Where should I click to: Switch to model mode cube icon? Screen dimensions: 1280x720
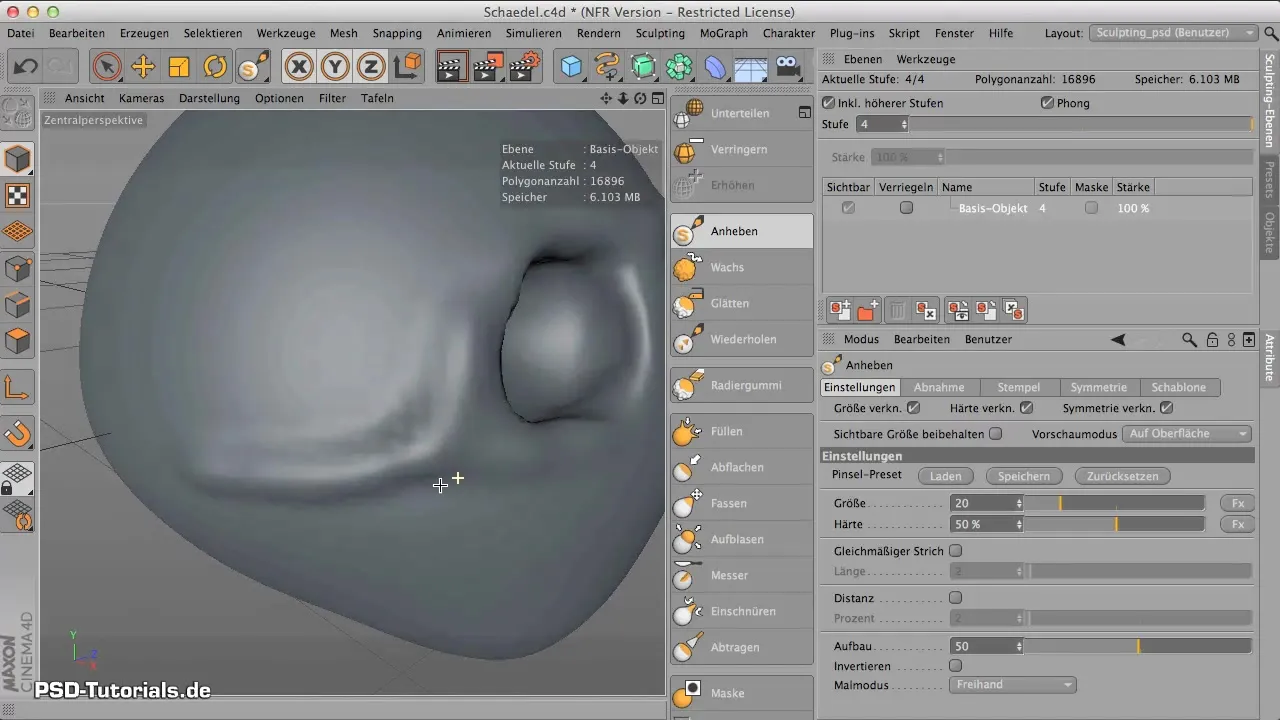pyautogui.click(x=18, y=159)
